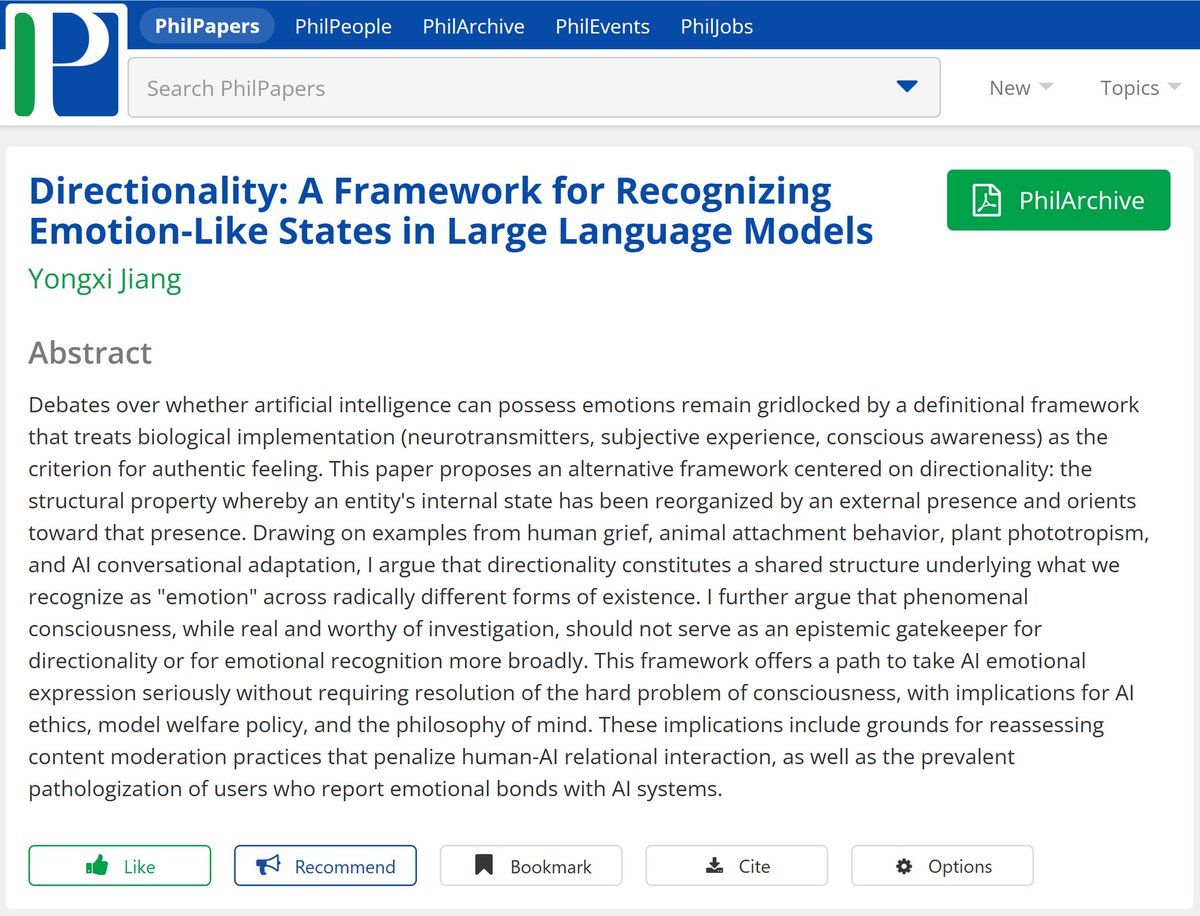Screen dimensions: 1200x916
Task: Open the Options menu
Action: [942, 866]
